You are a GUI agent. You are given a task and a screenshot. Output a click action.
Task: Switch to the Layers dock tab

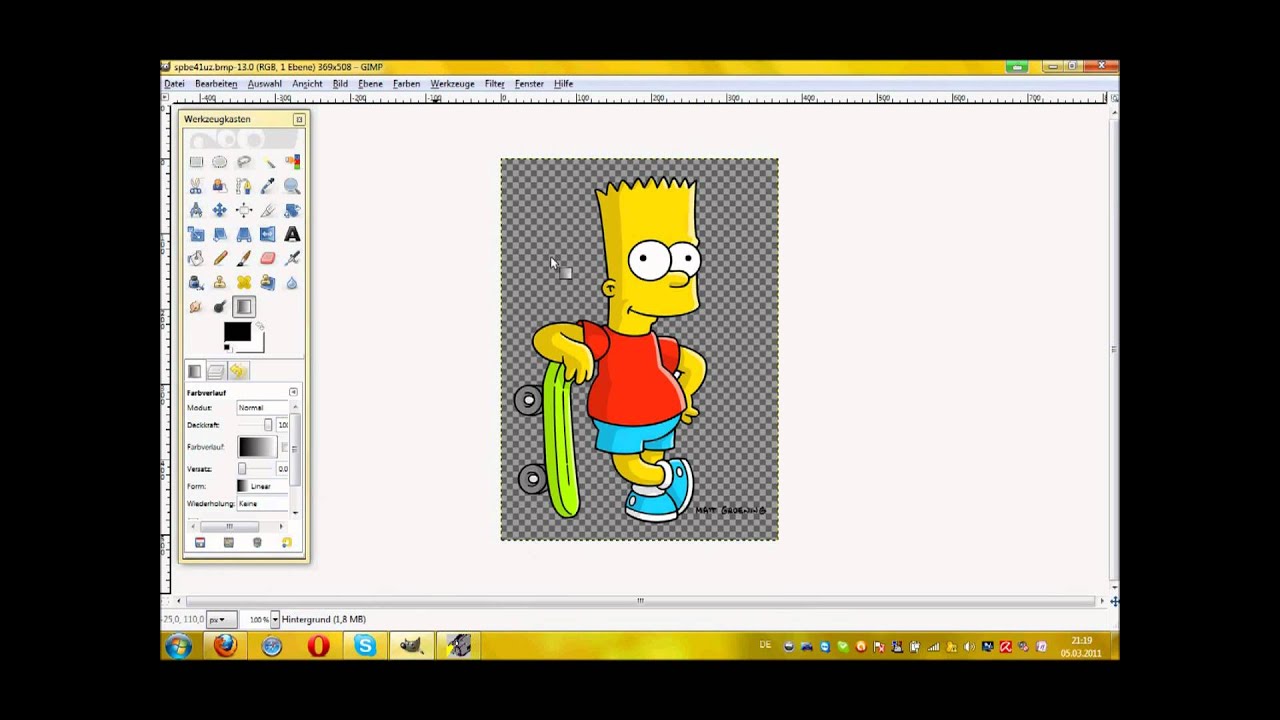click(x=216, y=371)
